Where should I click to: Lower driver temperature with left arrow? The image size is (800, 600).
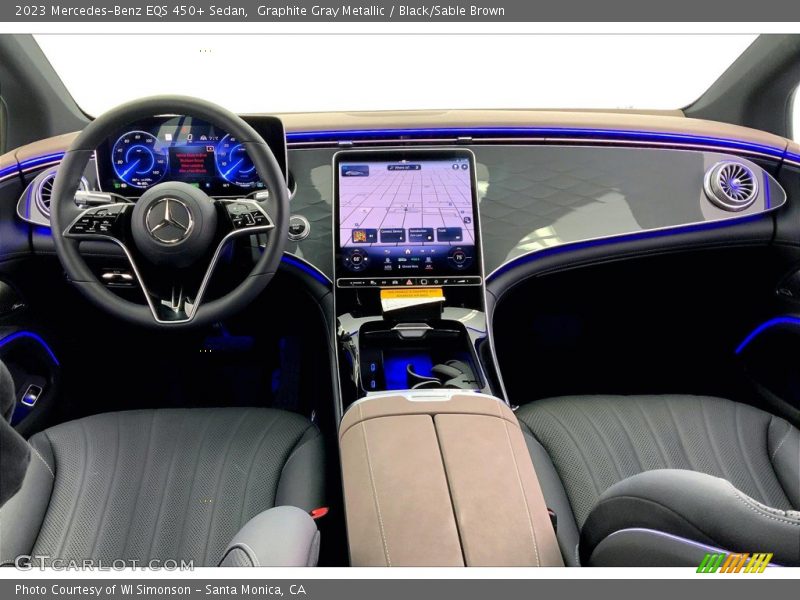[x=347, y=259]
